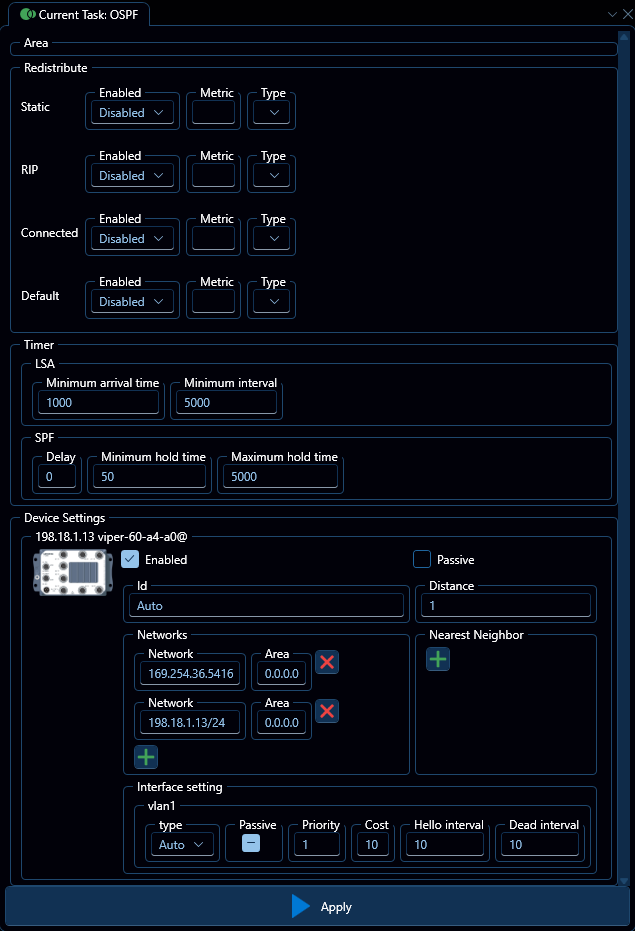Edit LSA Minimum interval field
The width and height of the screenshot is (635, 931).
tap(226, 402)
